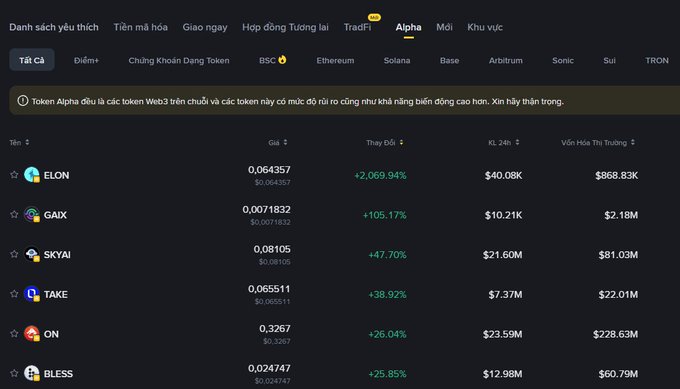
Task: Click SKYAI volume $21.60M
Action: tap(503, 255)
